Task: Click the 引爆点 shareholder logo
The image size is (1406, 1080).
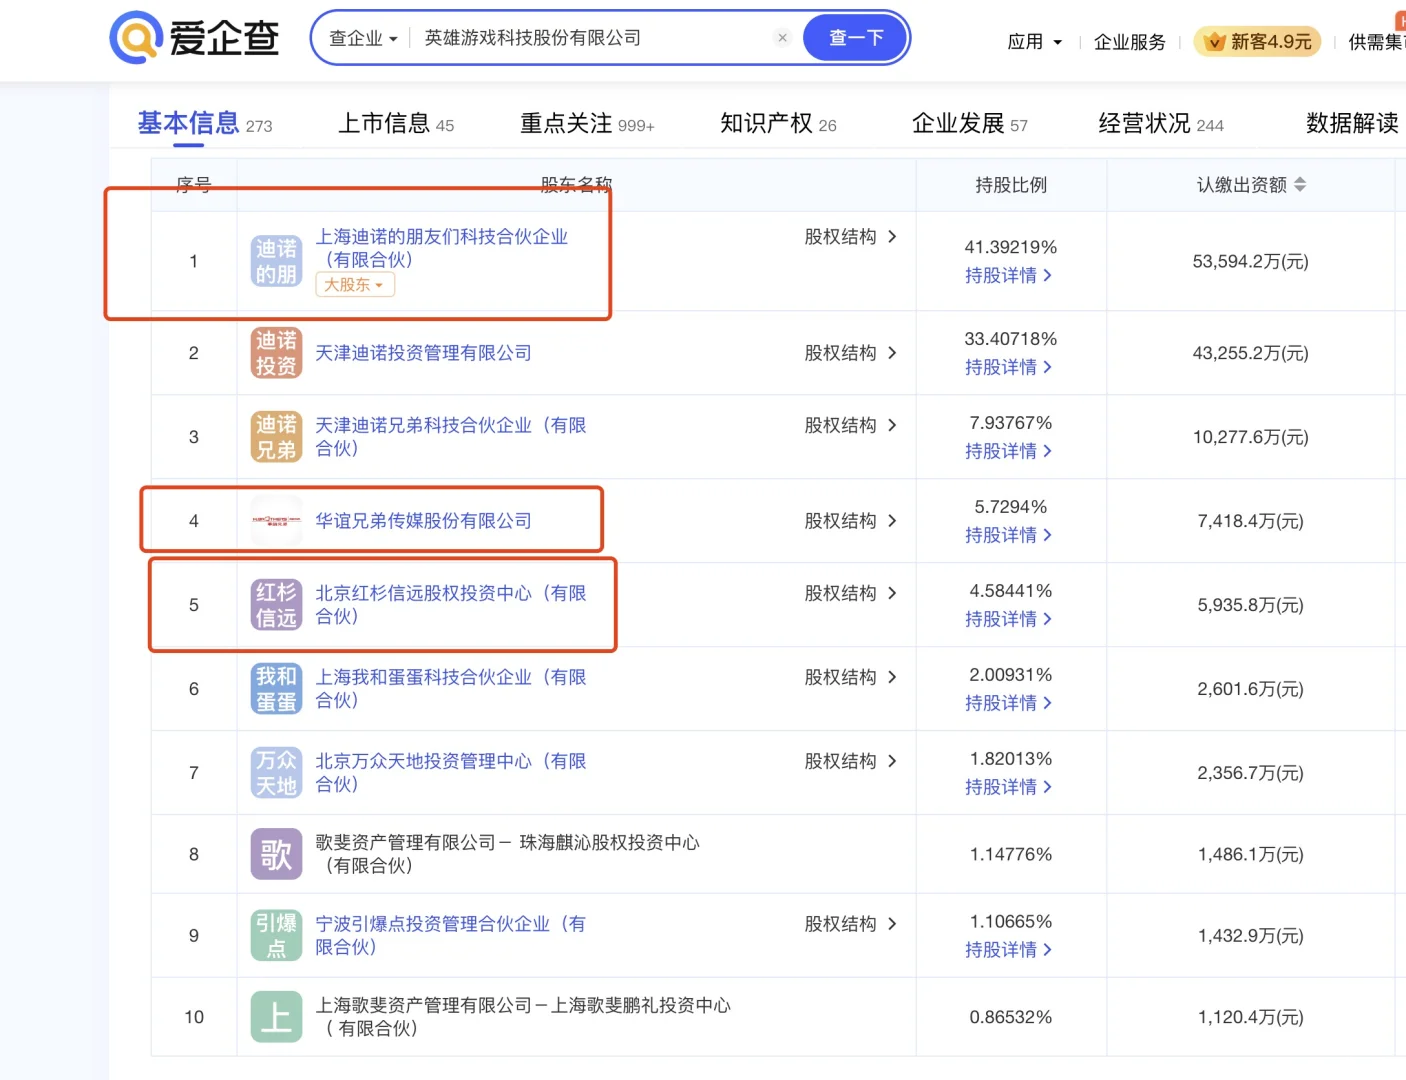Action: click(x=276, y=935)
